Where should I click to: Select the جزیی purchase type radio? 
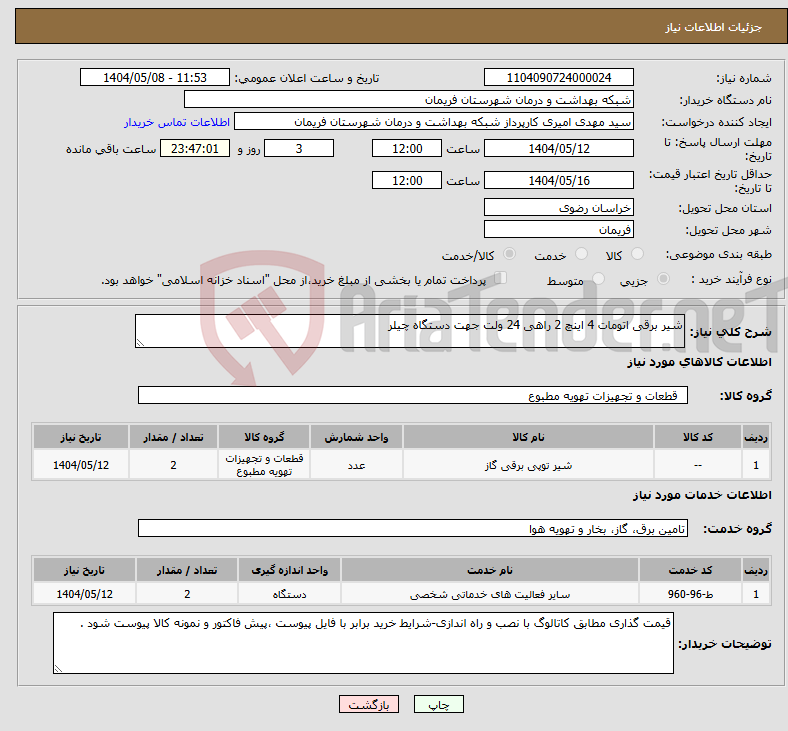click(663, 278)
